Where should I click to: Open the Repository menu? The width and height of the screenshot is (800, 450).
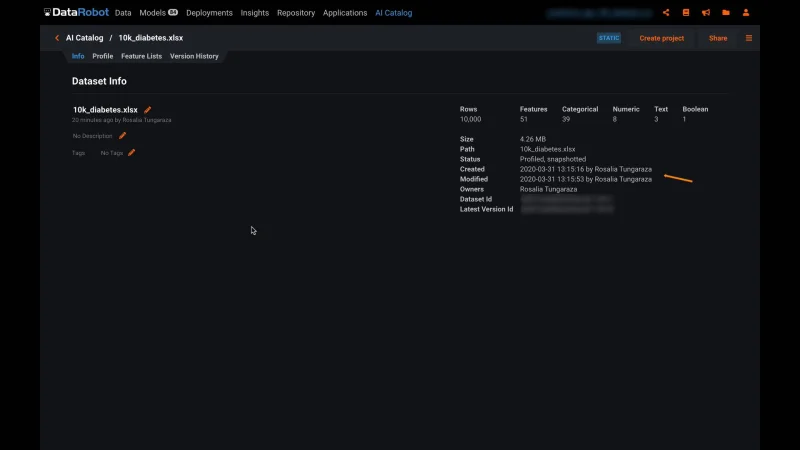coord(296,13)
